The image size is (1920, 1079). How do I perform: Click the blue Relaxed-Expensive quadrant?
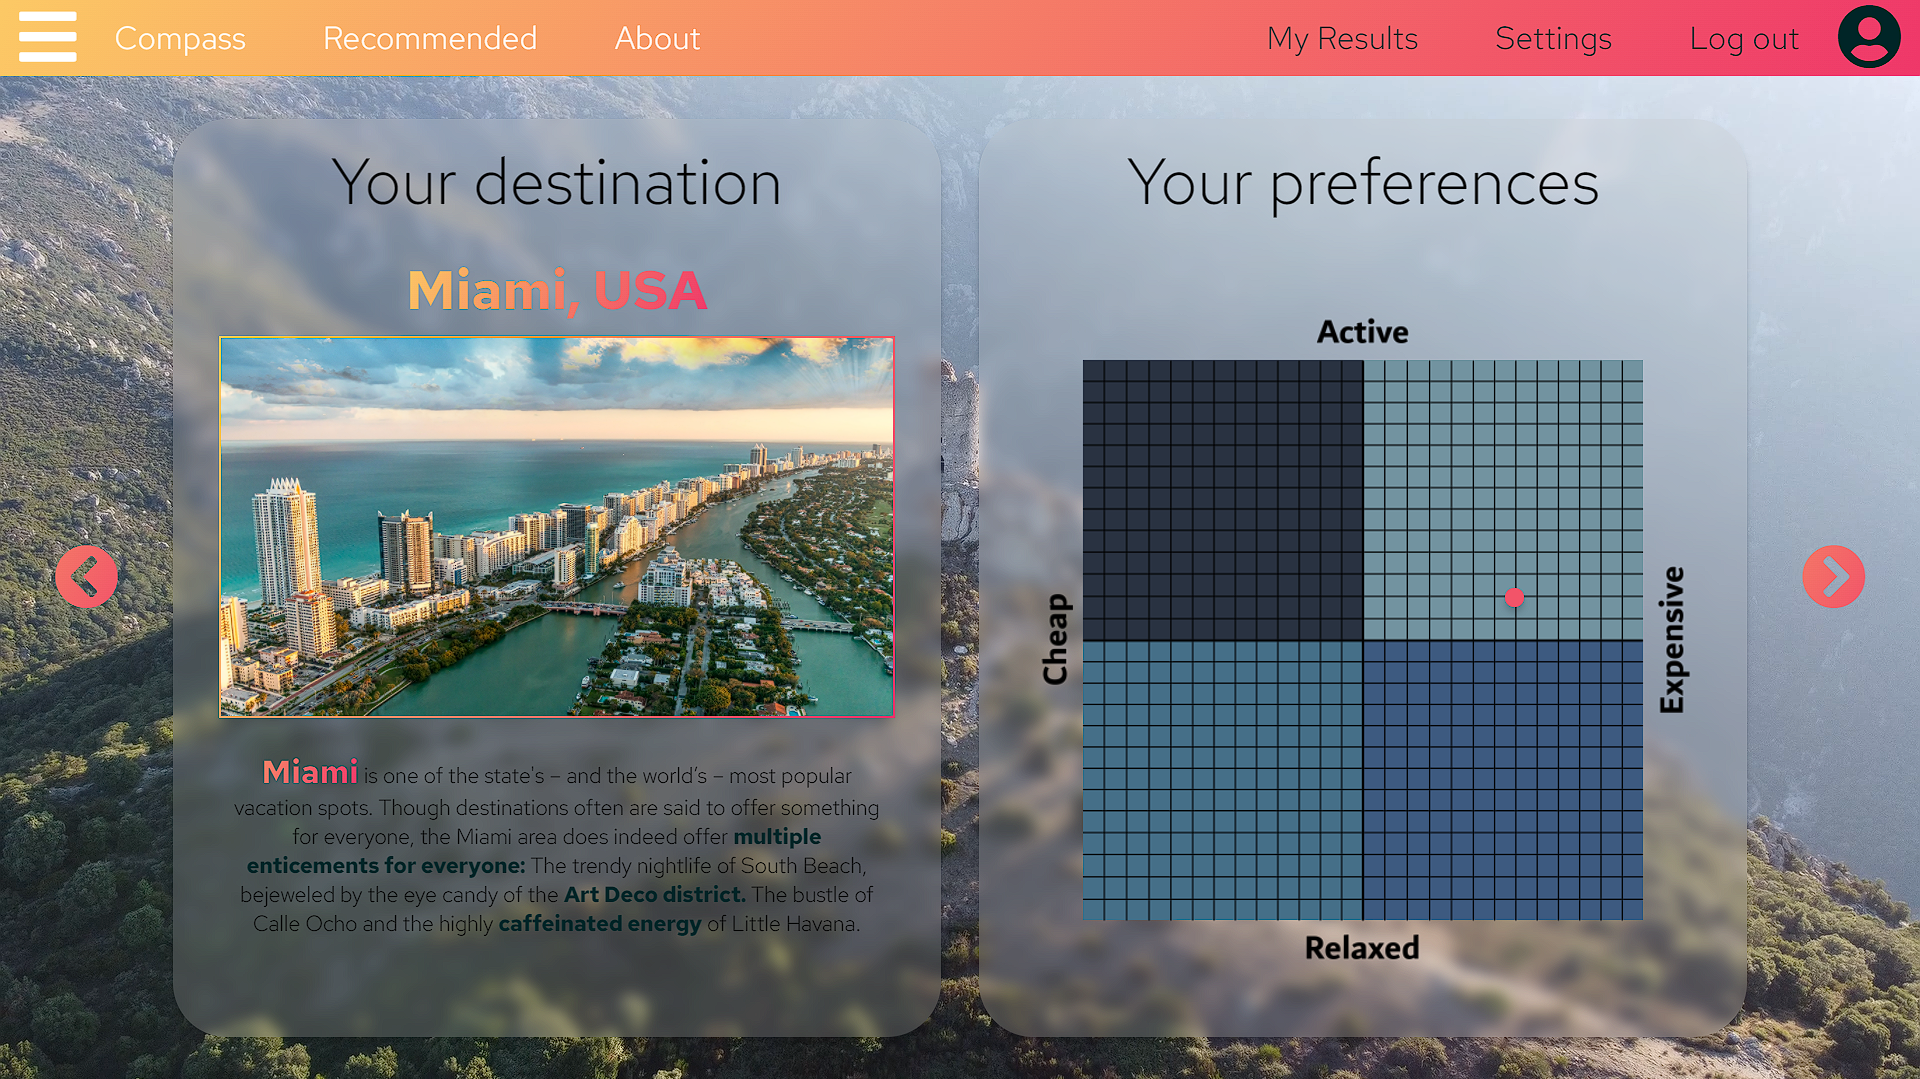pyautogui.click(x=1505, y=780)
